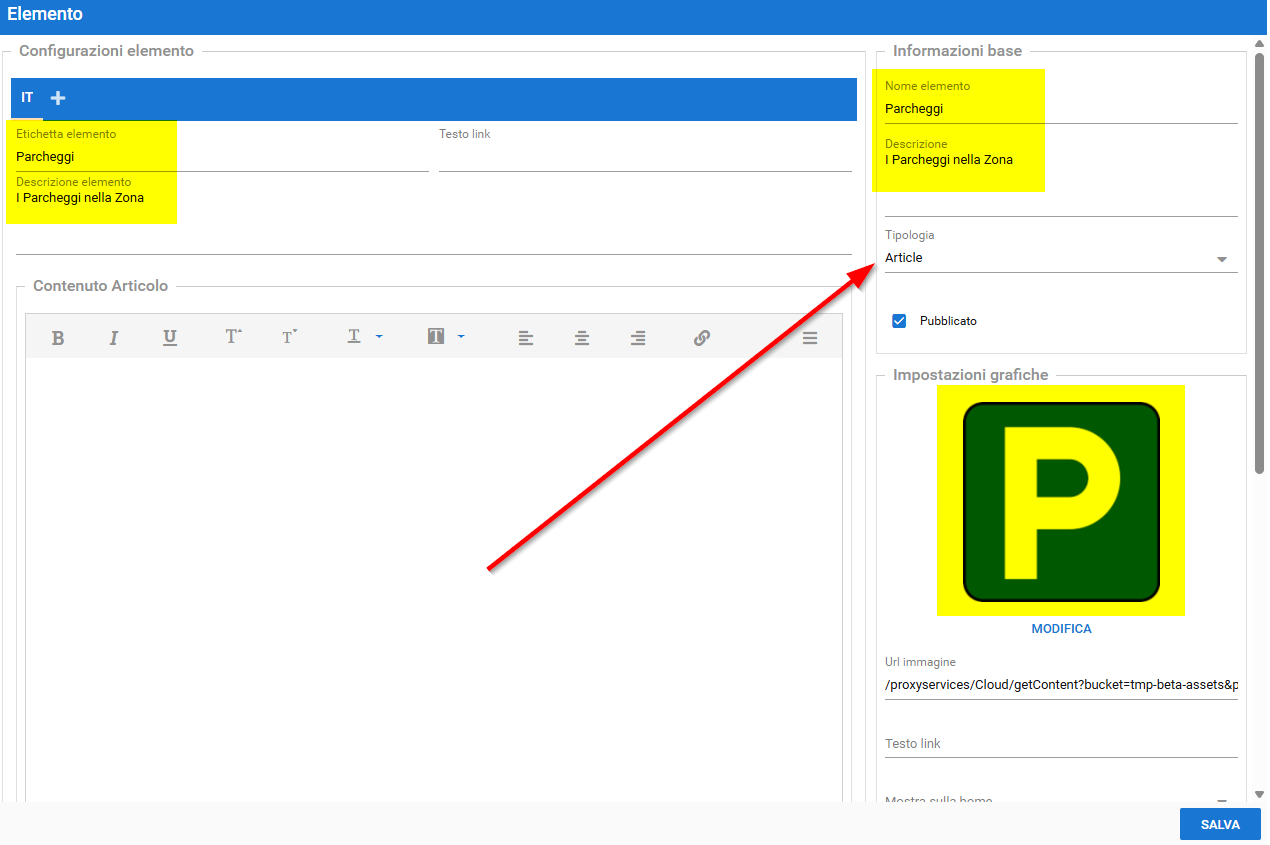Screen dimensions: 1270x845
Task: Click the parking sign image thumbnail
Action: pyautogui.click(x=1061, y=500)
